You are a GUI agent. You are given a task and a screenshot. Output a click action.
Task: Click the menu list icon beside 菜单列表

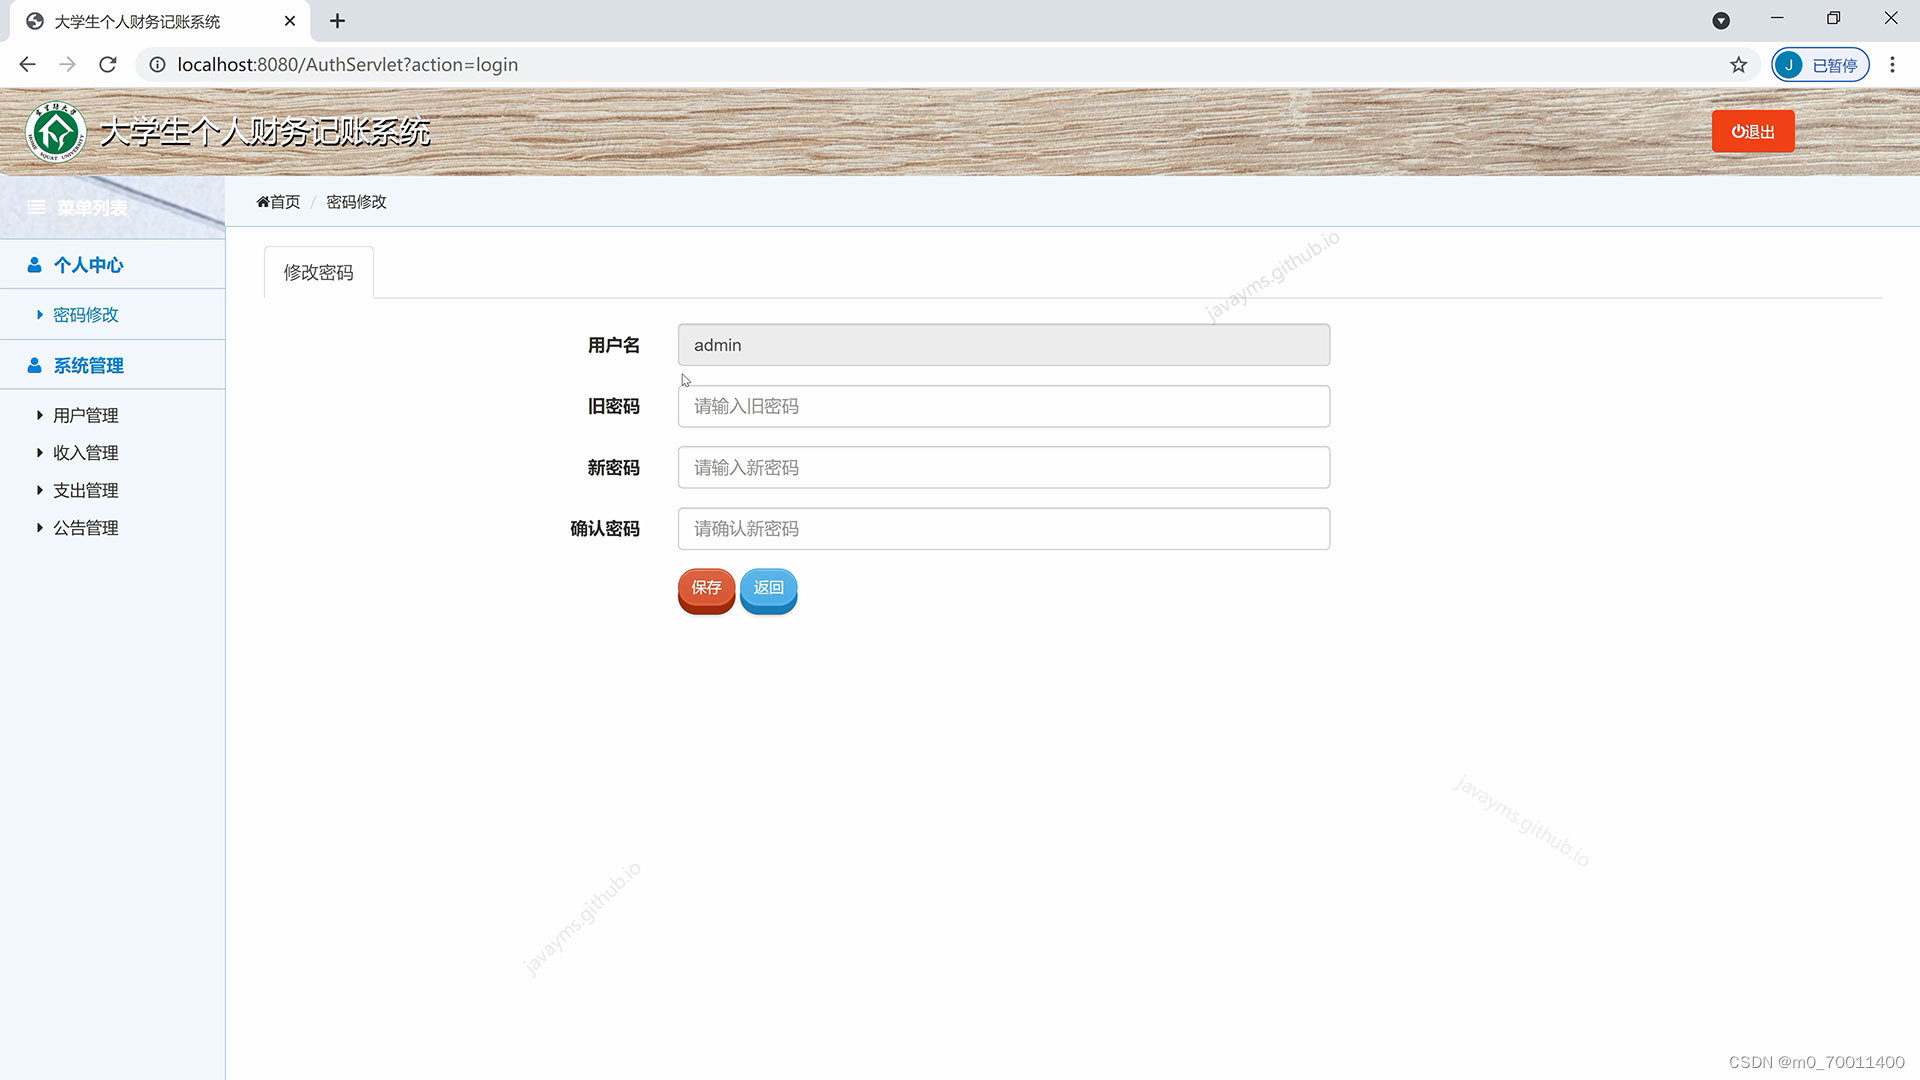[x=36, y=207]
